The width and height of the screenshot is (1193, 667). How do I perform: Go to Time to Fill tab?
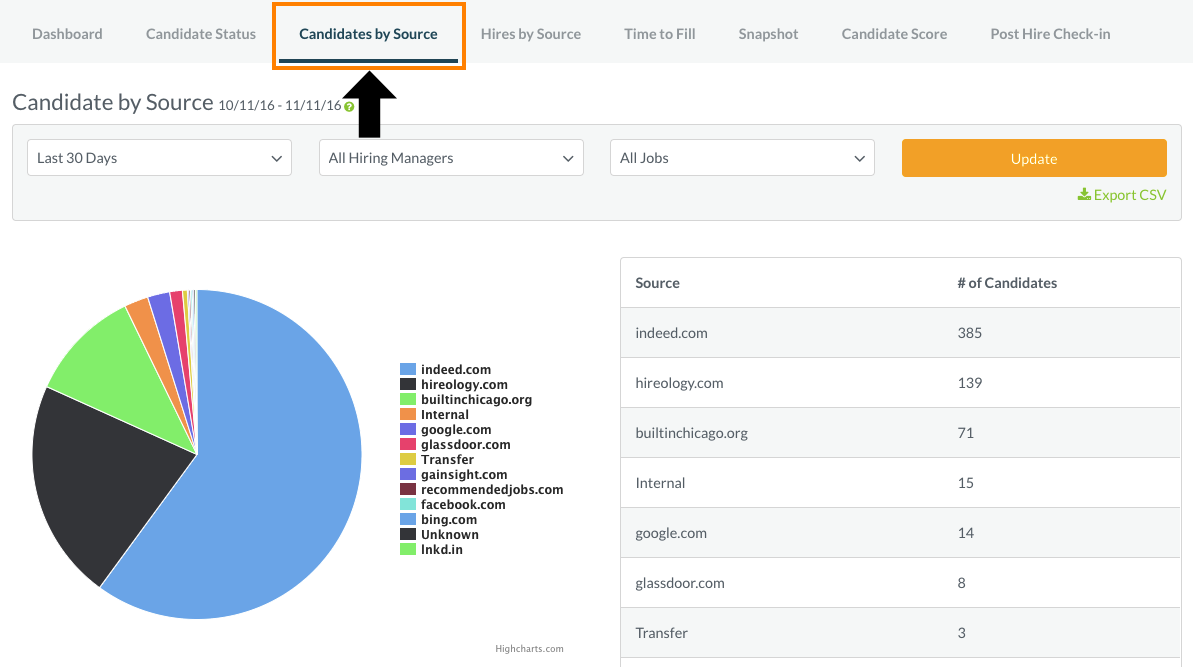[660, 34]
